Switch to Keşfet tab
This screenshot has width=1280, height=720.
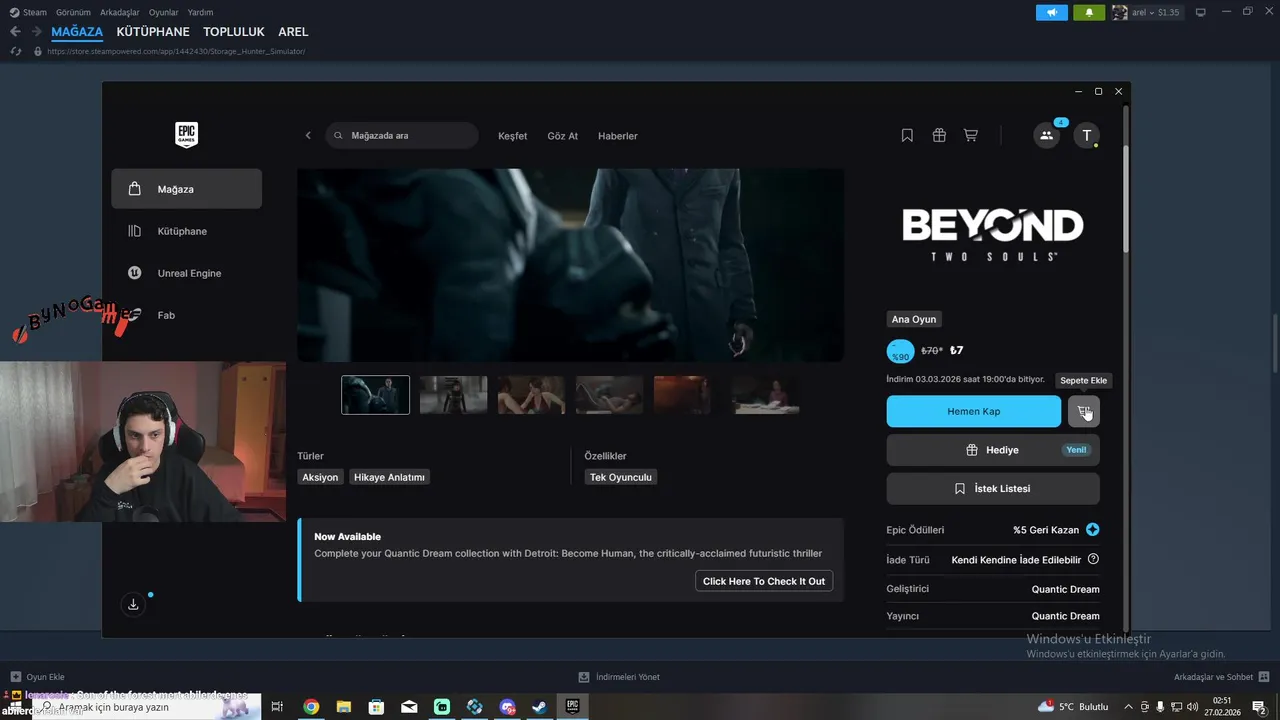(x=513, y=136)
